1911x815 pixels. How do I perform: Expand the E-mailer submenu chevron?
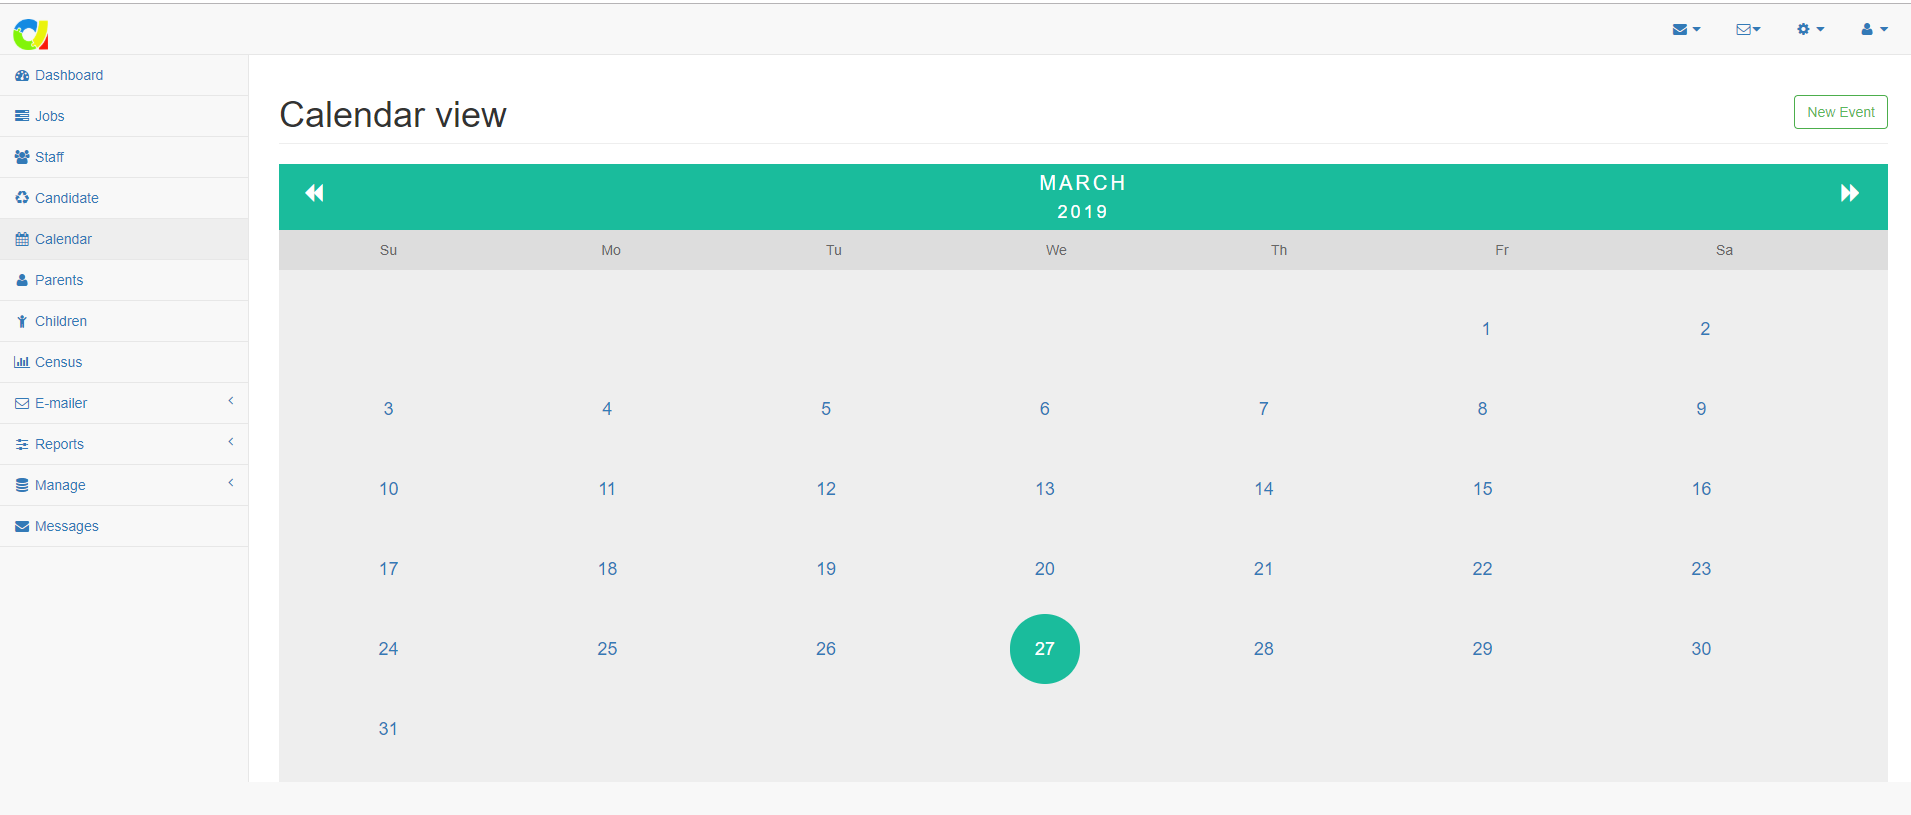point(231,401)
